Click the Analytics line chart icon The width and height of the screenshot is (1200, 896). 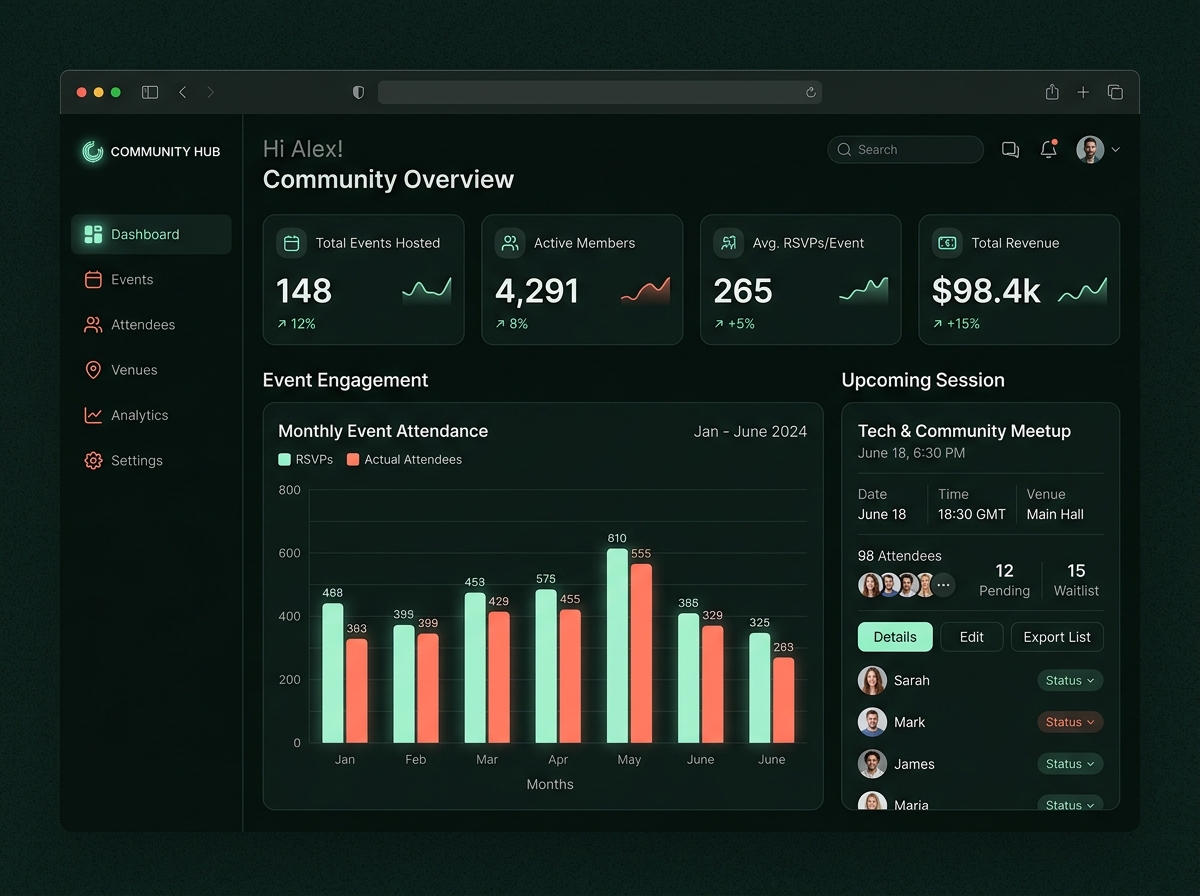coord(93,415)
